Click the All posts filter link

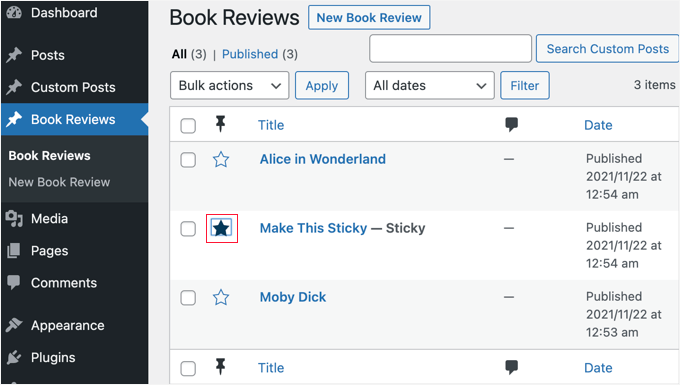coord(179,54)
